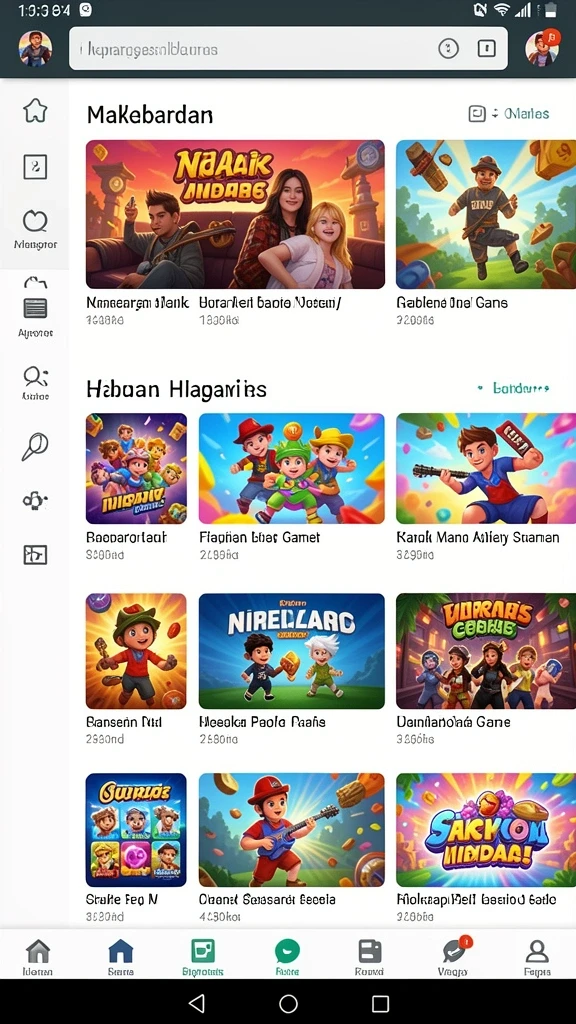
Task: Open the blue NIREDLARC game tile
Action: point(291,651)
